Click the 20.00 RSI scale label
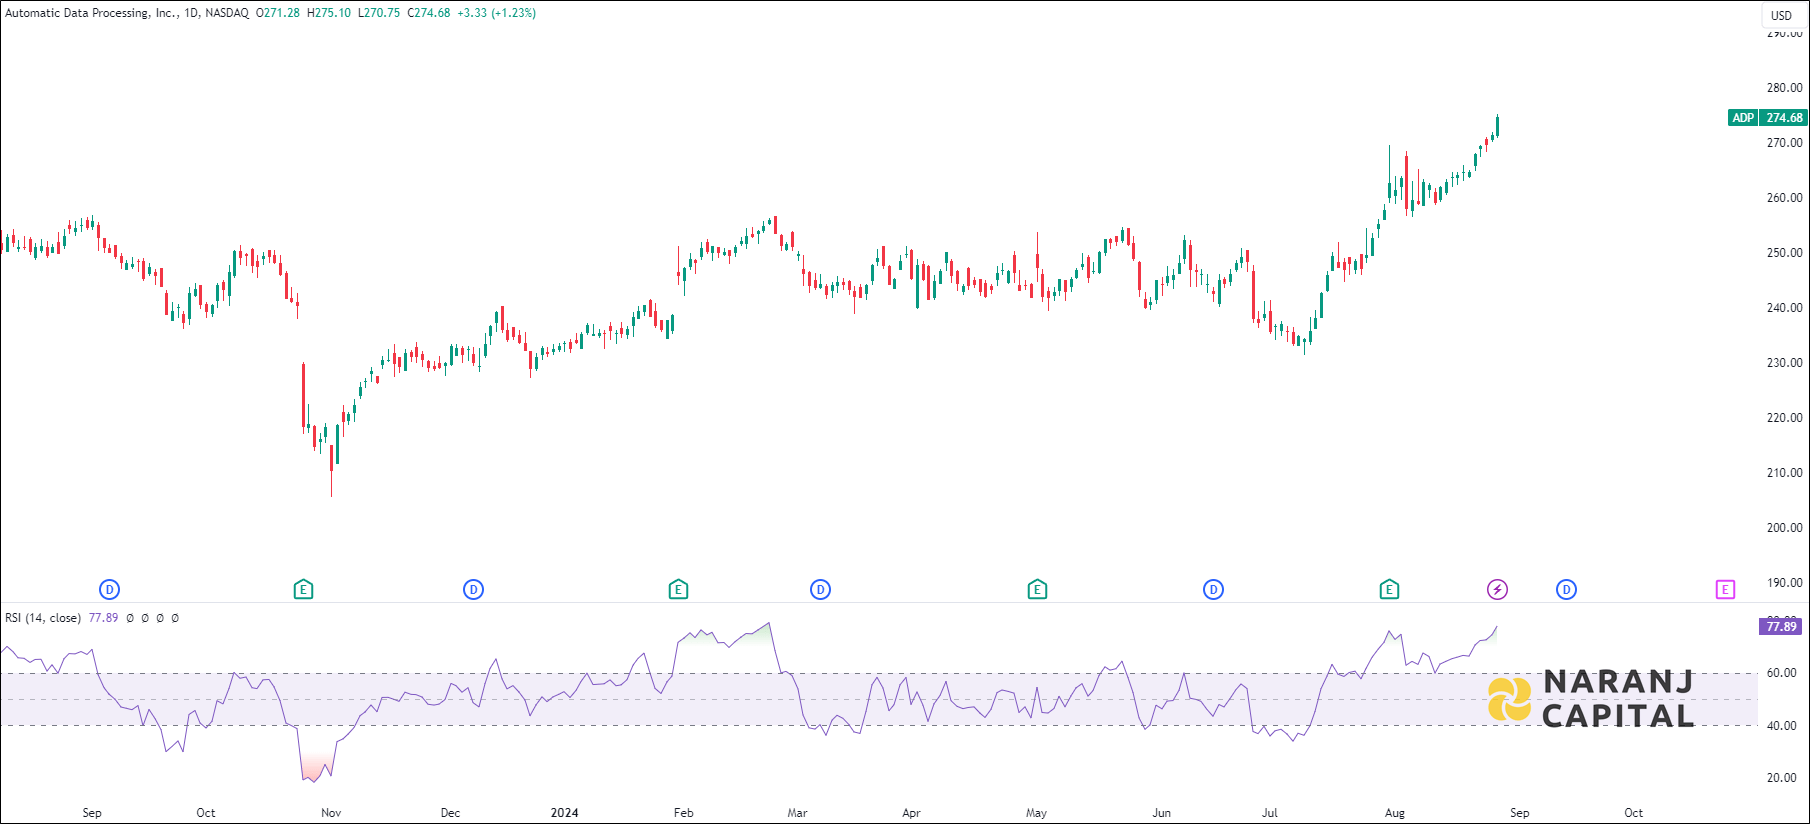1810x824 pixels. tap(1781, 778)
